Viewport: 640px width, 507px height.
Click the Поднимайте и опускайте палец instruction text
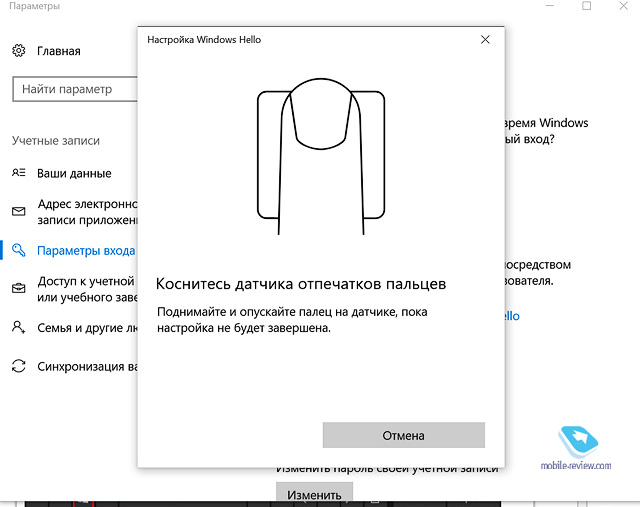pos(292,320)
